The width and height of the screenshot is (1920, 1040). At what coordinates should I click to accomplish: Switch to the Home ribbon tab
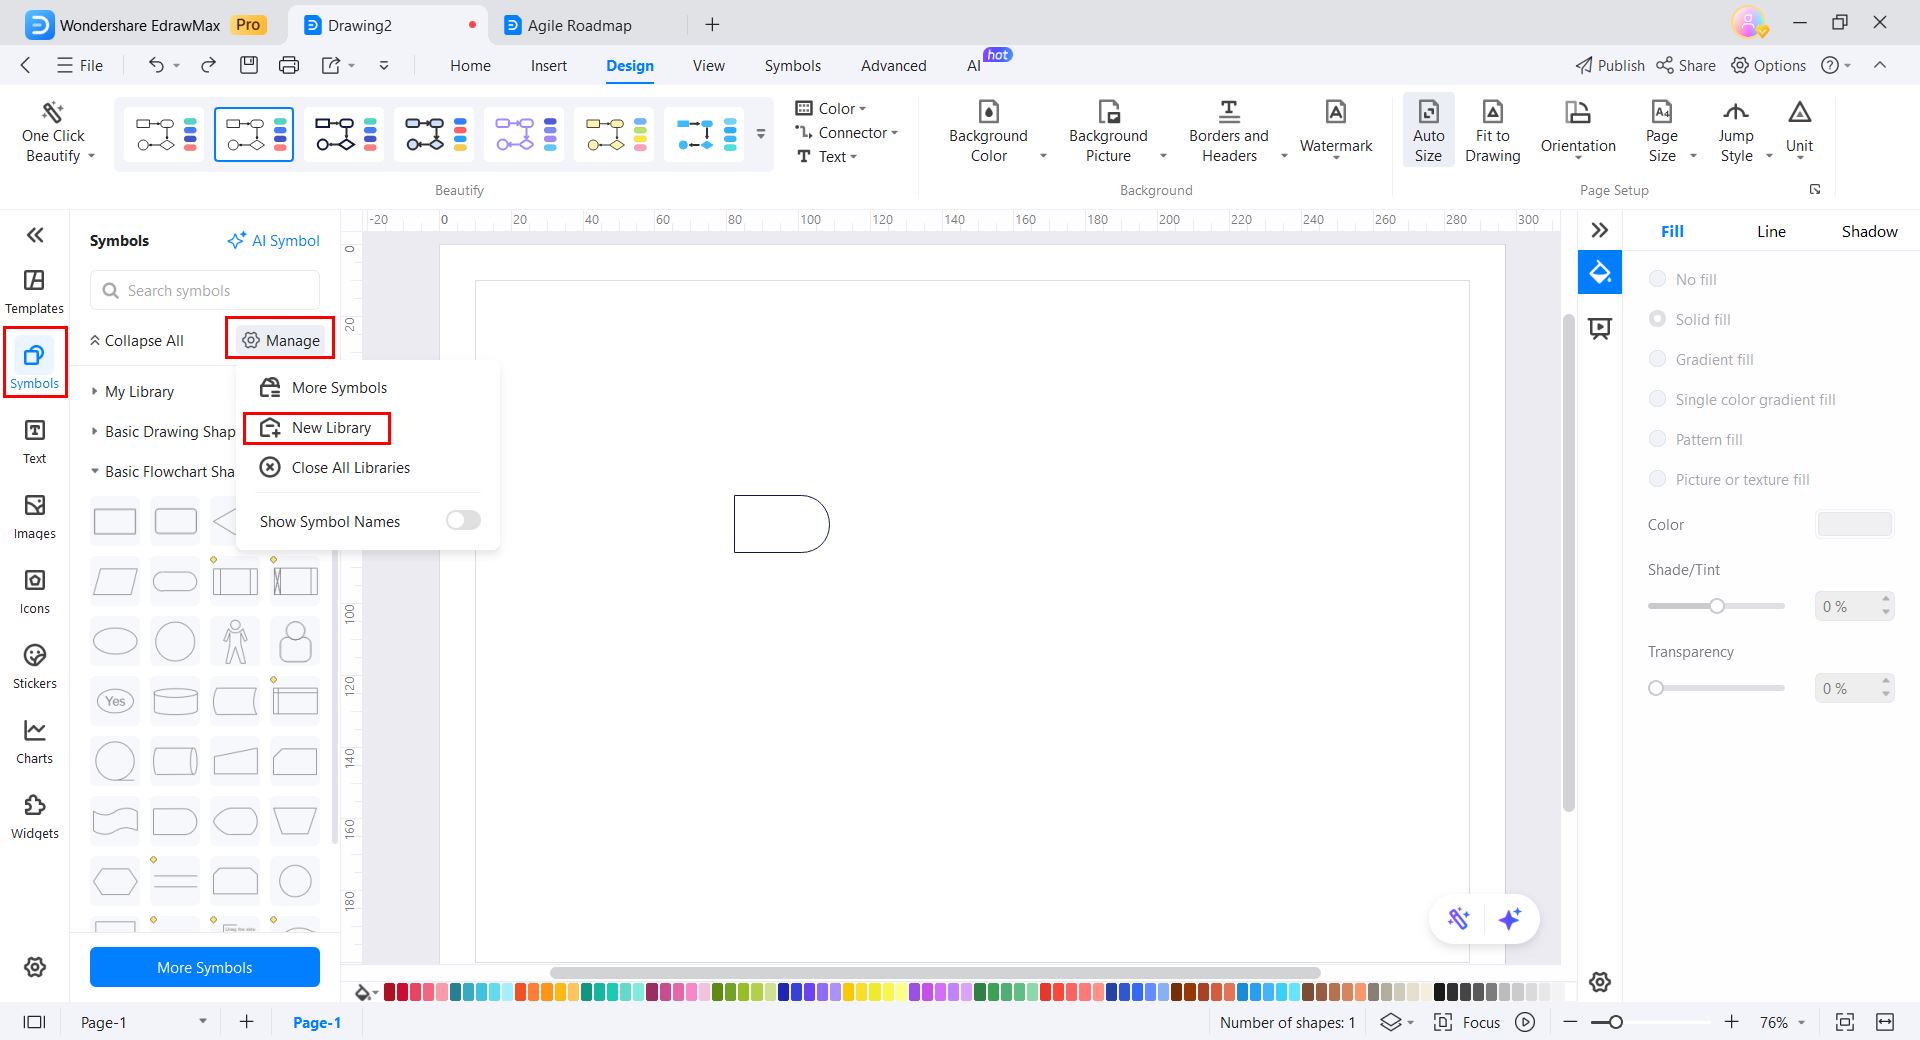click(470, 65)
